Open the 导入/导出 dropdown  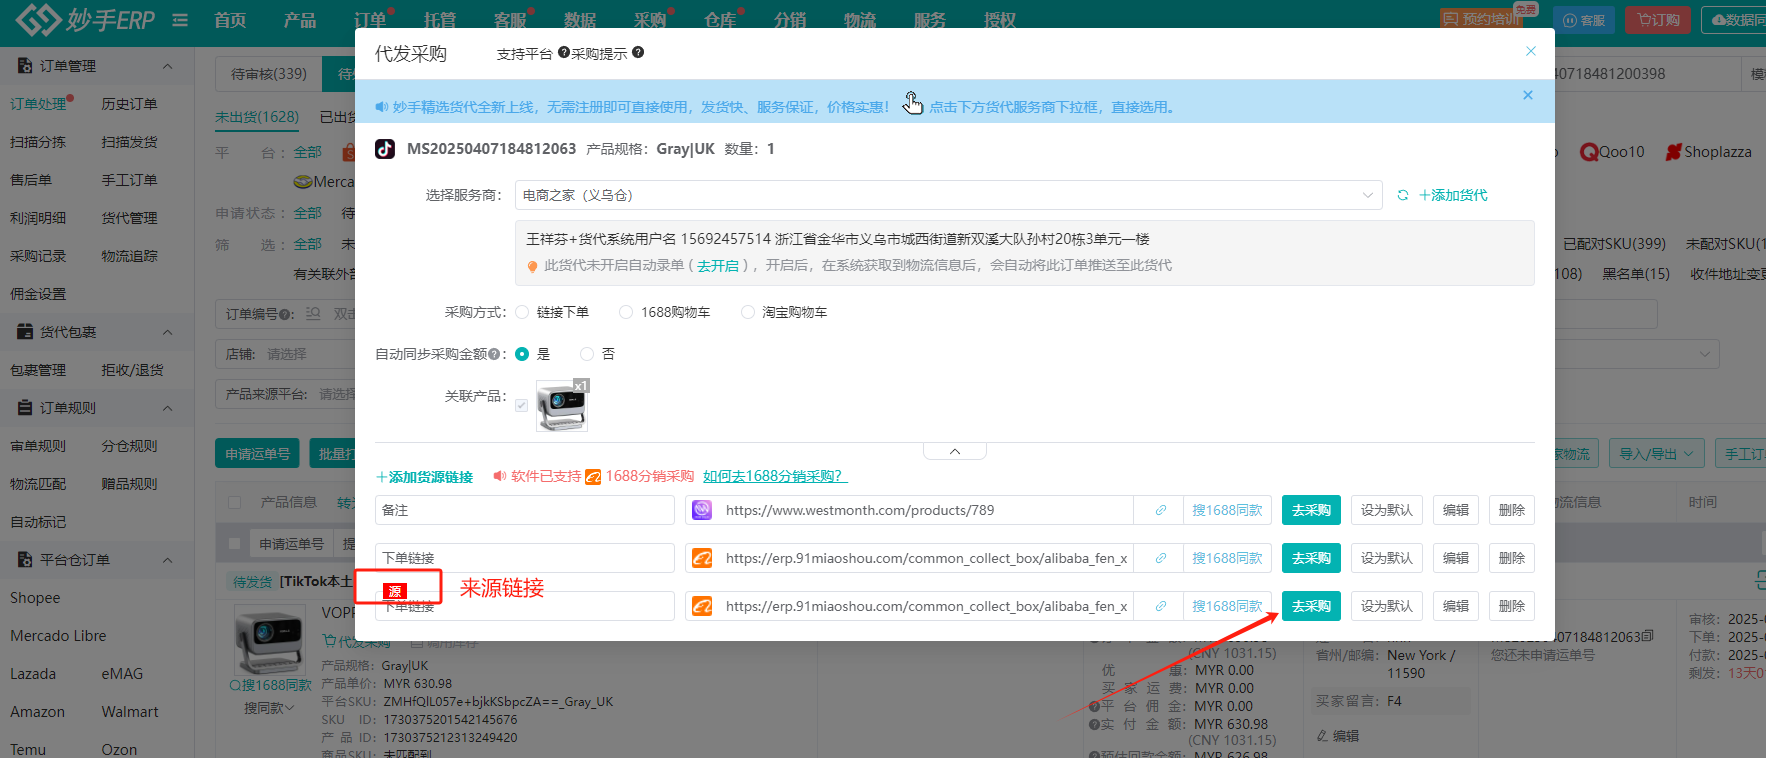[x=1657, y=453]
